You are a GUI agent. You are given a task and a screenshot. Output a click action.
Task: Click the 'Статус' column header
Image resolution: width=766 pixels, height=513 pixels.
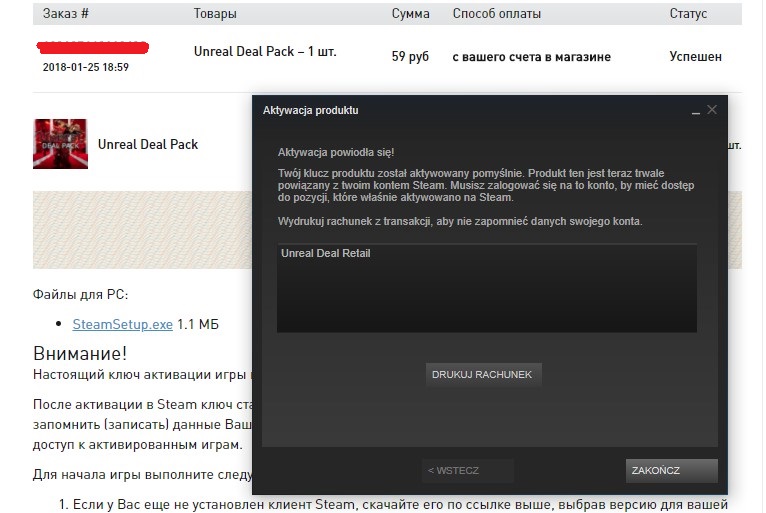click(688, 14)
